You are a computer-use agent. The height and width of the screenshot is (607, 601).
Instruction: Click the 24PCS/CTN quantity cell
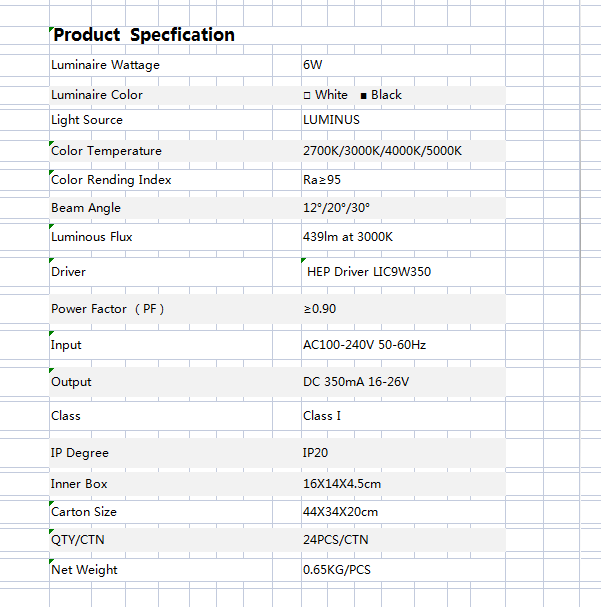[x=336, y=541]
